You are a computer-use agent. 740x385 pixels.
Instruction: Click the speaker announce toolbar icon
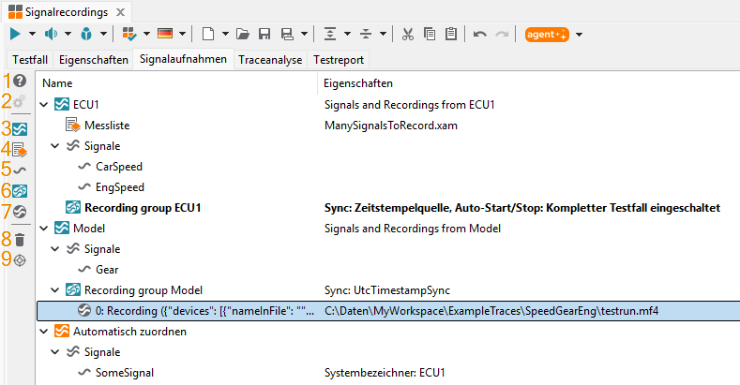click(x=51, y=34)
